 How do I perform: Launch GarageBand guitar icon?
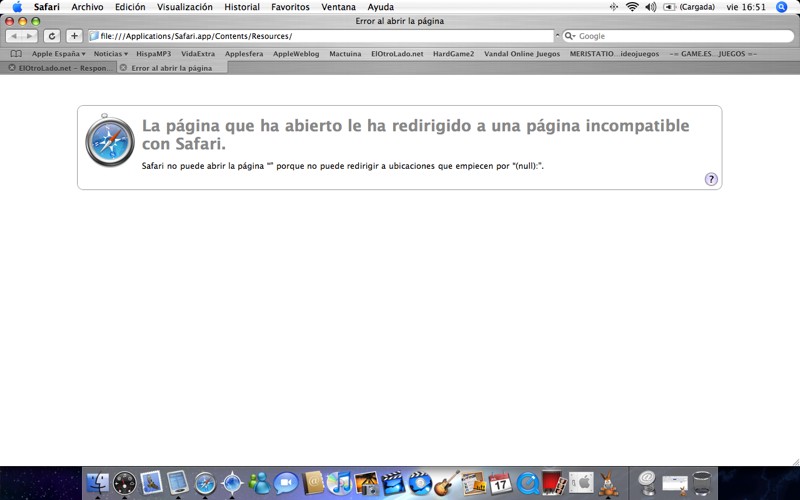[447, 483]
